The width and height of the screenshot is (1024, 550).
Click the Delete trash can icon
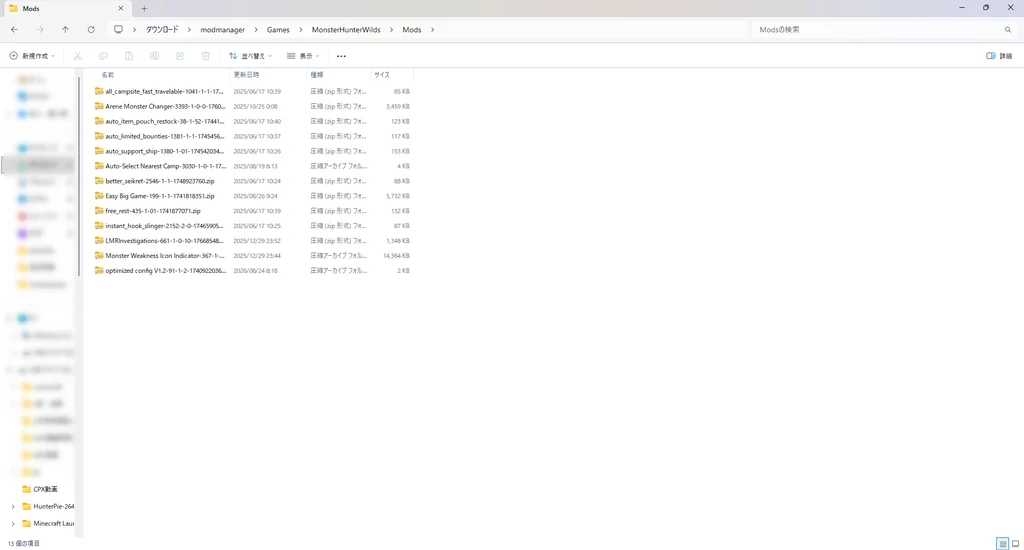(x=206, y=56)
